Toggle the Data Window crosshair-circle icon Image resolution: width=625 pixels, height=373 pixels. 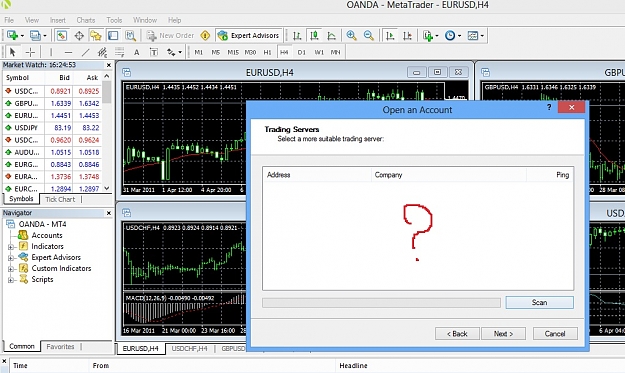[x=79, y=35]
